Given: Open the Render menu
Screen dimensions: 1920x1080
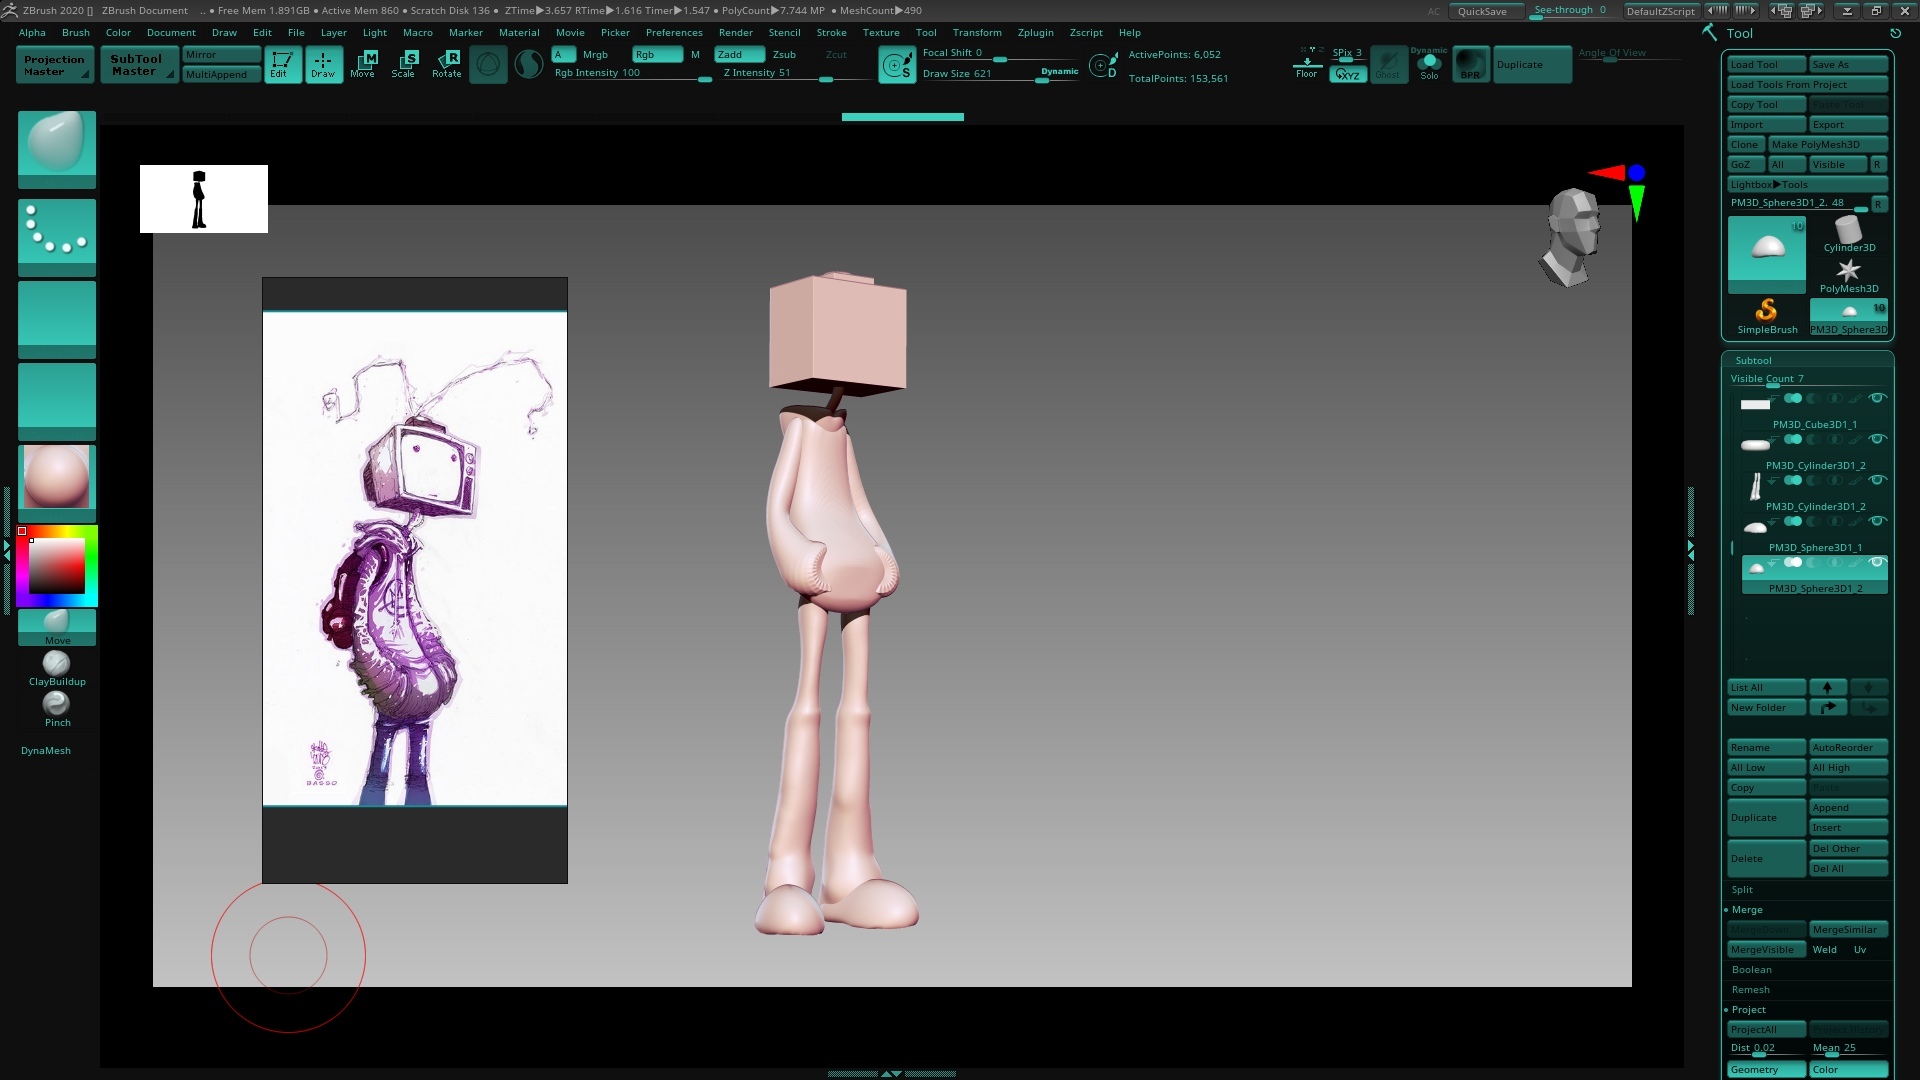Looking at the screenshot, I should [x=735, y=33].
